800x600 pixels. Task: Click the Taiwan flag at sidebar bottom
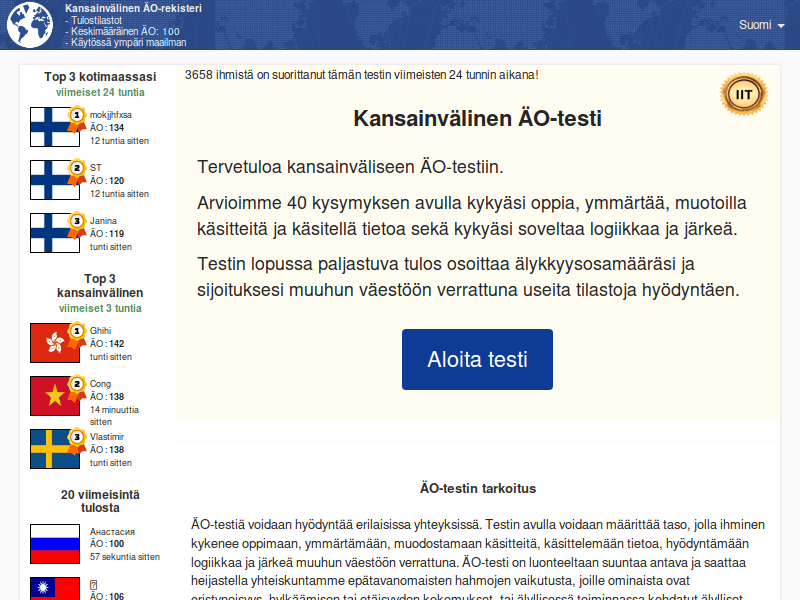point(53,589)
